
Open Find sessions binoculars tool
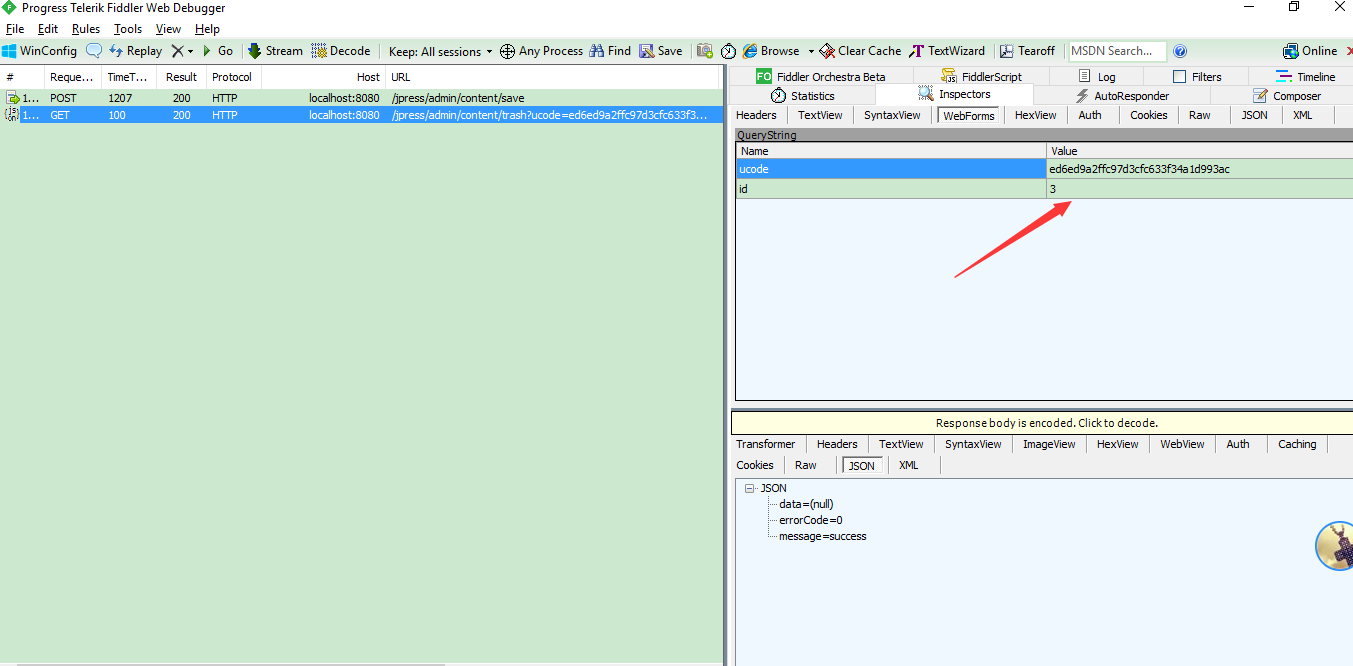610,51
